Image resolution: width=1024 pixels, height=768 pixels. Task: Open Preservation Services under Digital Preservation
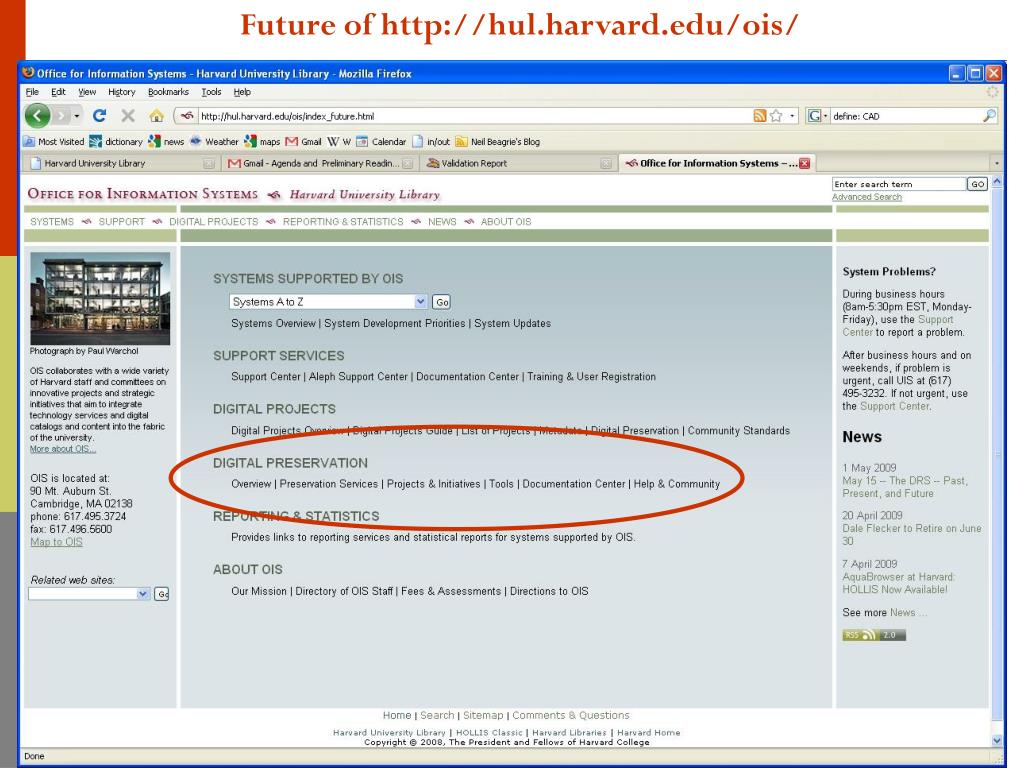[328, 484]
